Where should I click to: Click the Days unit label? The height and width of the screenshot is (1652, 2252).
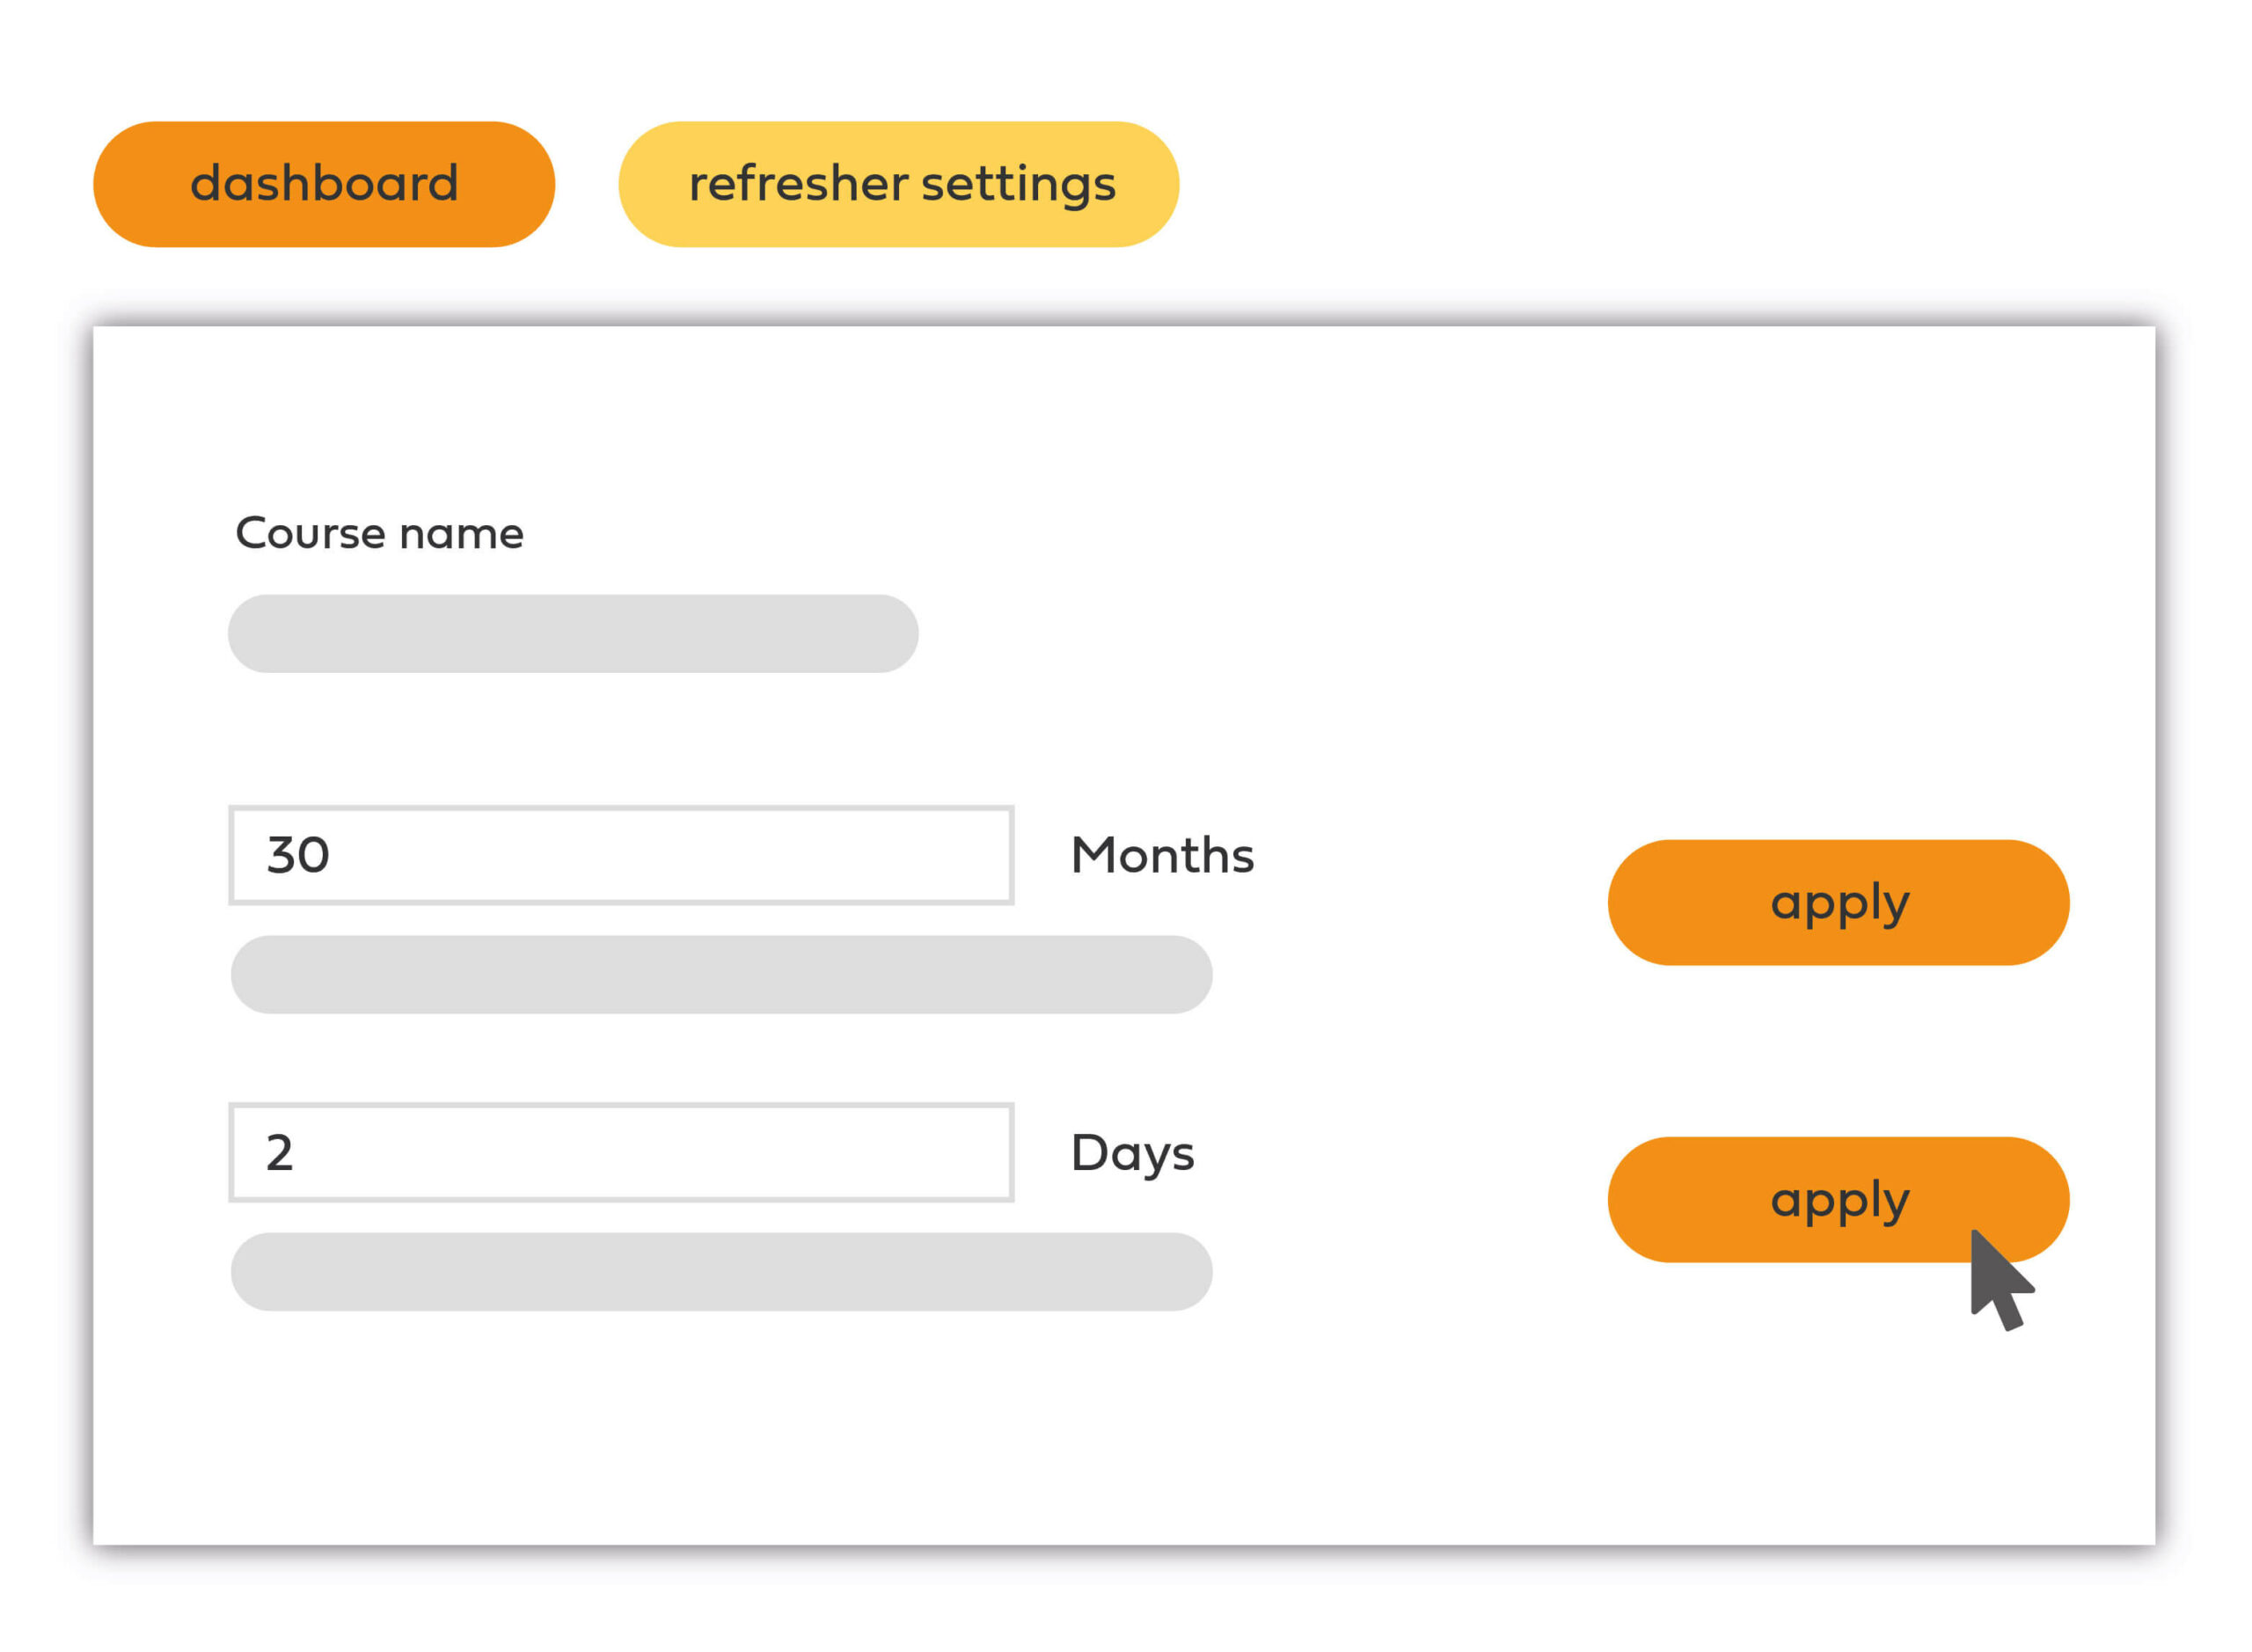[x=1132, y=1153]
